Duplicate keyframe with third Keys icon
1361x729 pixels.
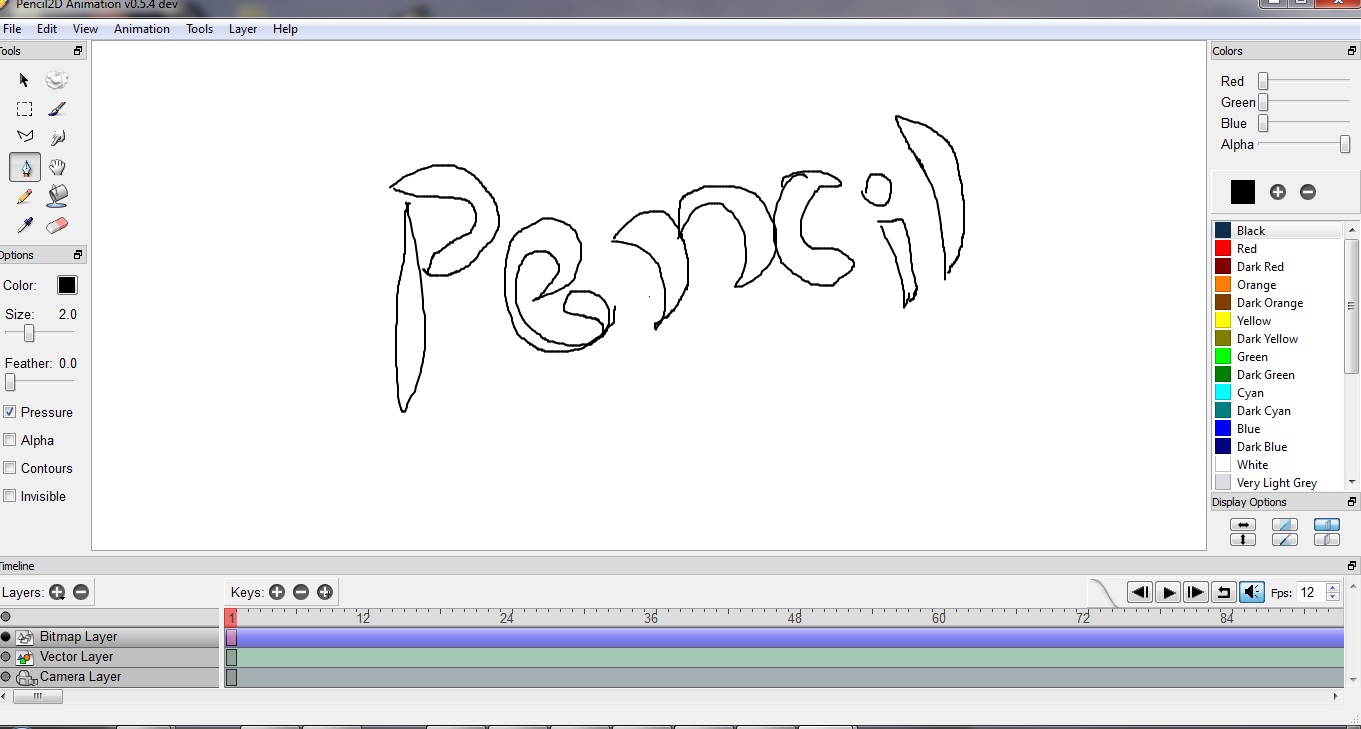pyautogui.click(x=325, y=592)
